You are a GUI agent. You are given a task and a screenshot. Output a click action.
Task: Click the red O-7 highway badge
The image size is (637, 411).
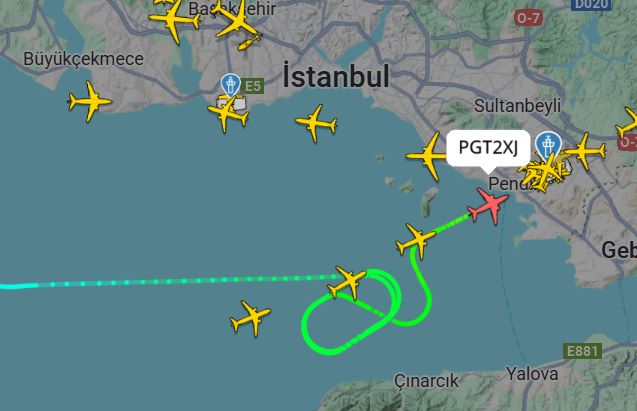tap(528, 18)
